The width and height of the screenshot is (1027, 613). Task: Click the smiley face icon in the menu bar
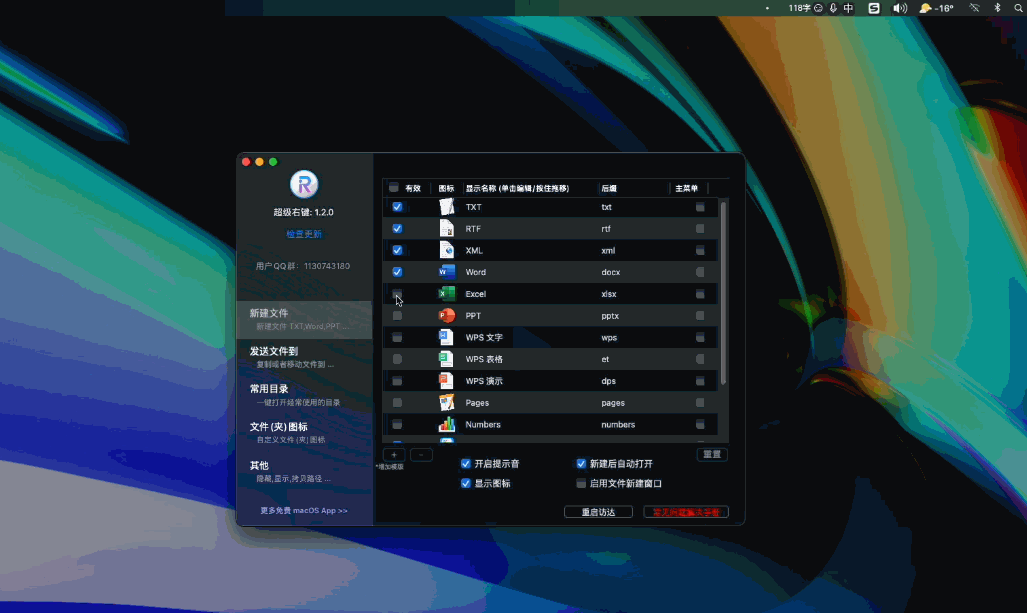818,8
